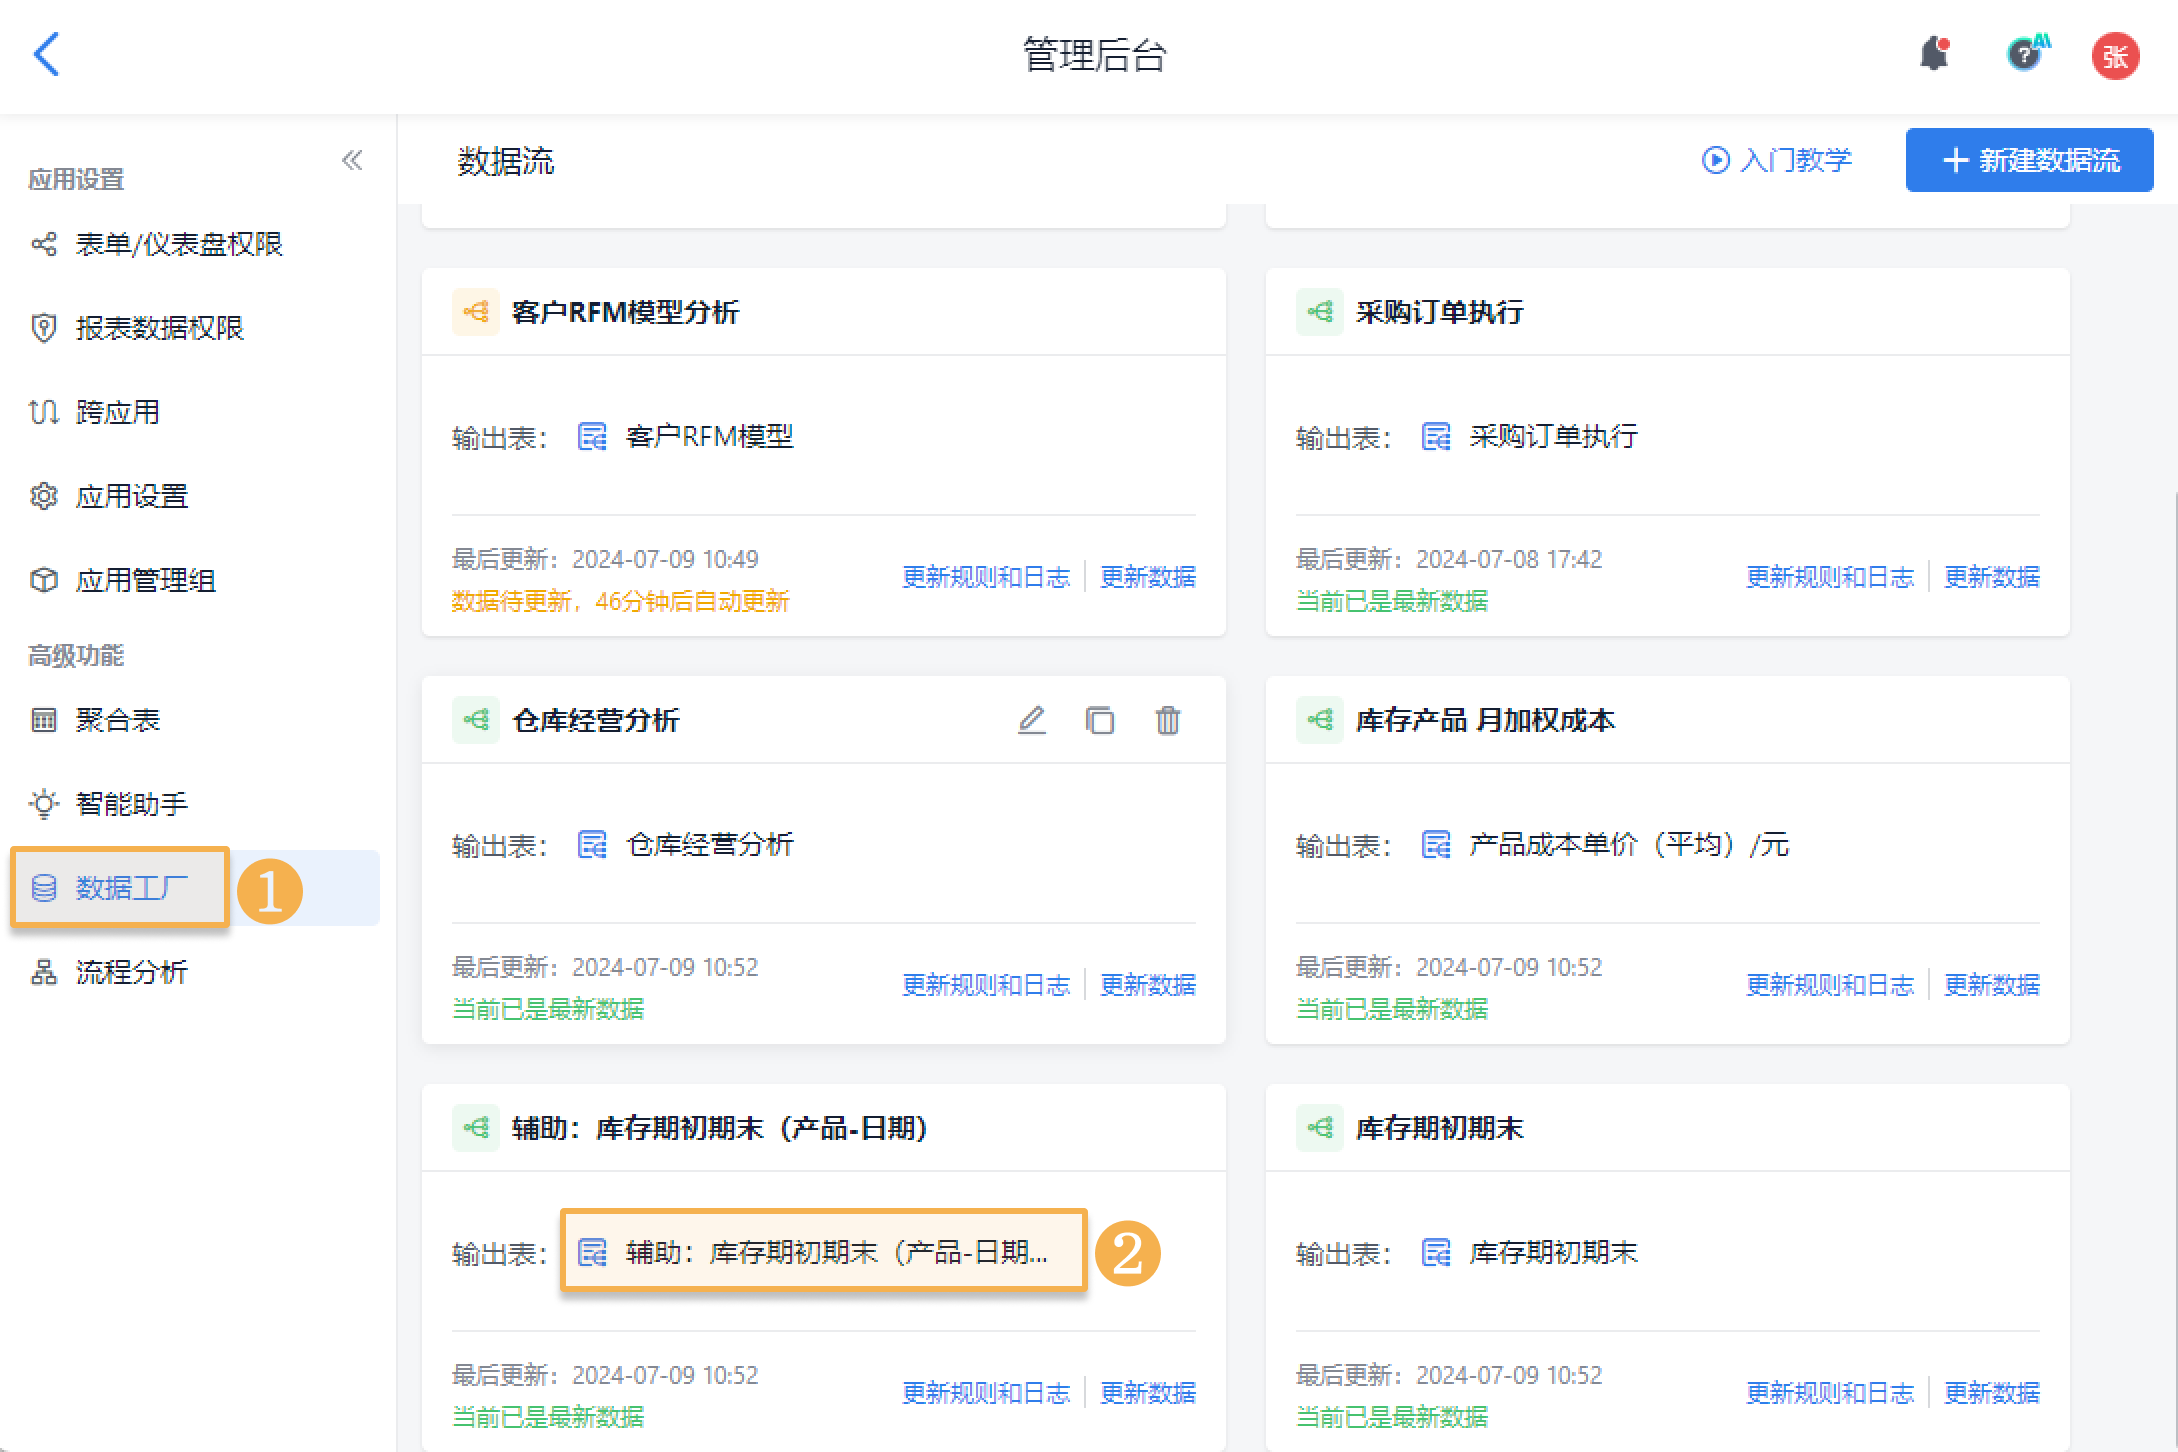
Task: Edit the 仓库经营分析 data flow
Action: pyautogui.click(x=1031, y=720)
